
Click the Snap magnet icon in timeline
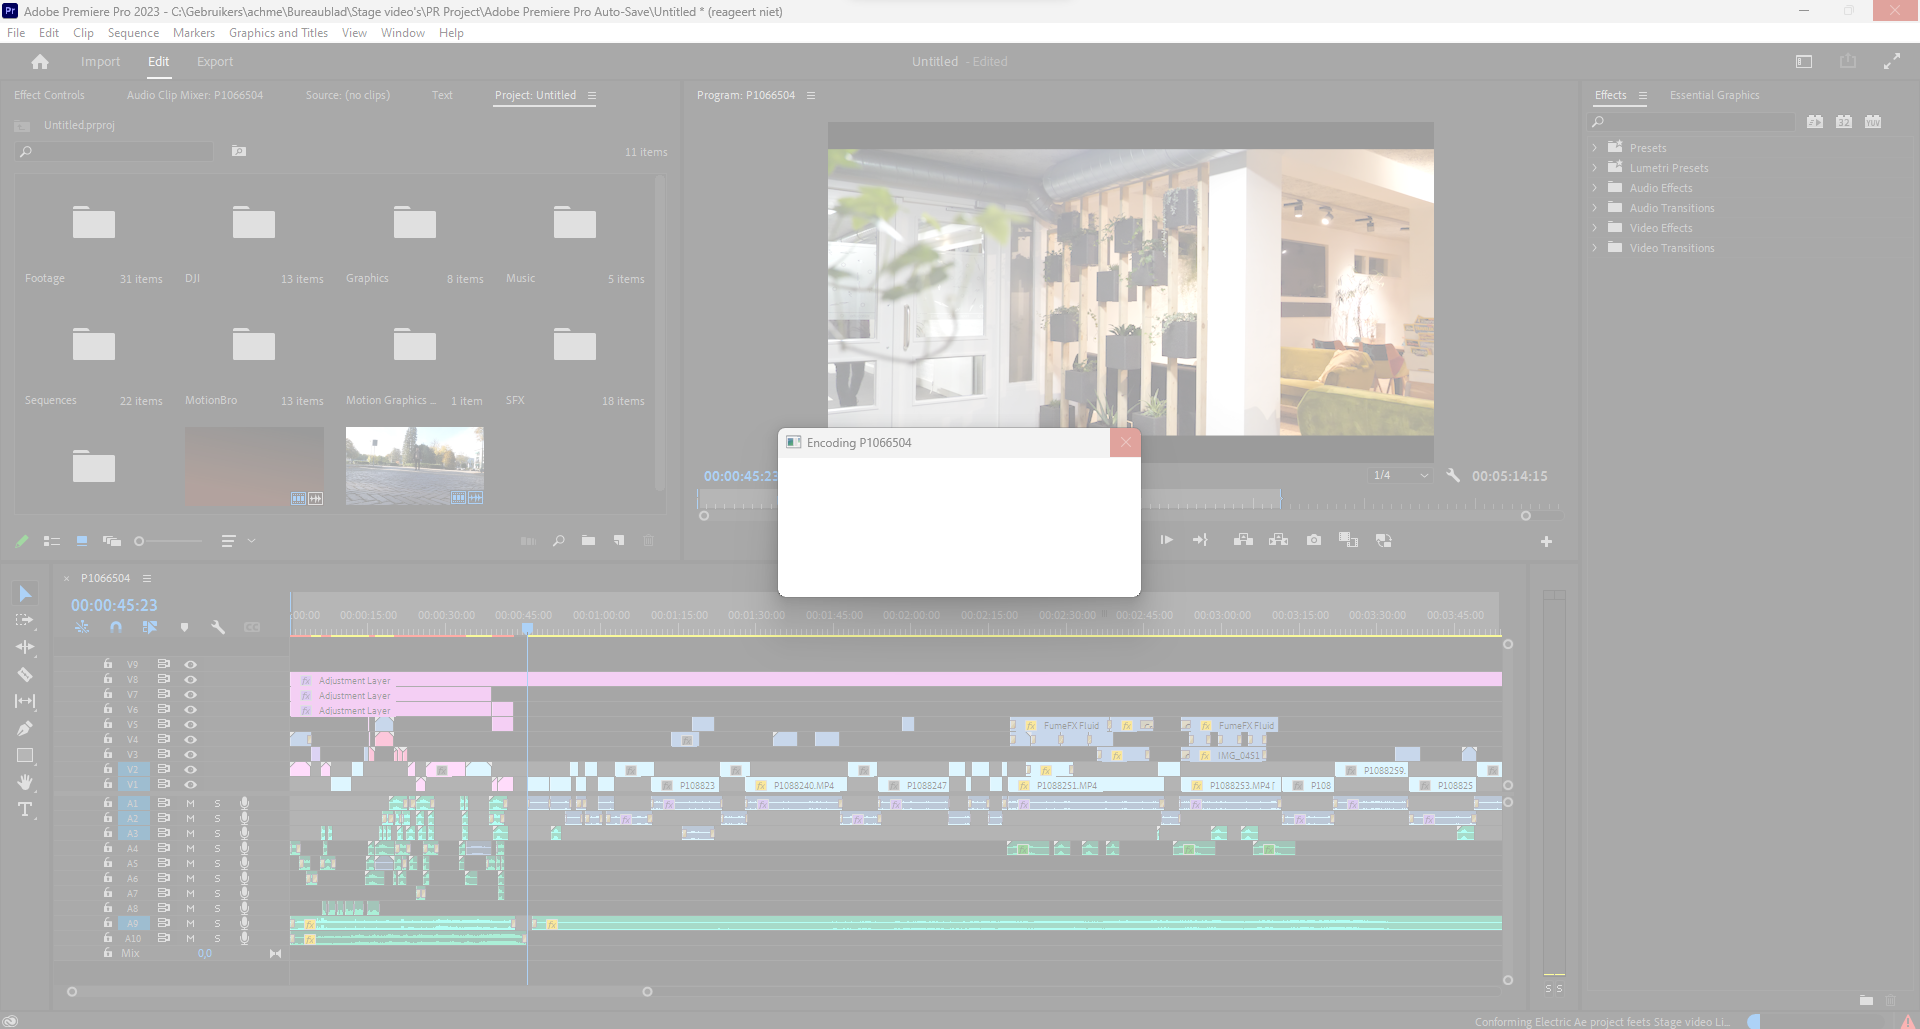pos(116,627)
